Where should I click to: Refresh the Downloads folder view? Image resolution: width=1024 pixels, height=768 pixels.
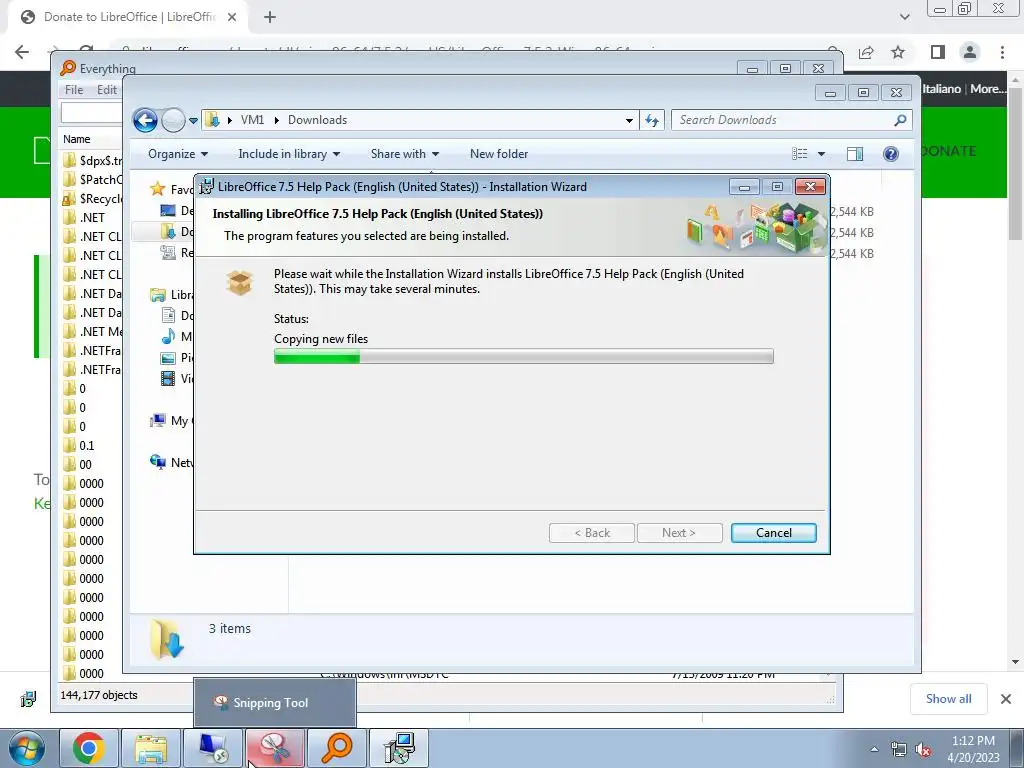652,120
